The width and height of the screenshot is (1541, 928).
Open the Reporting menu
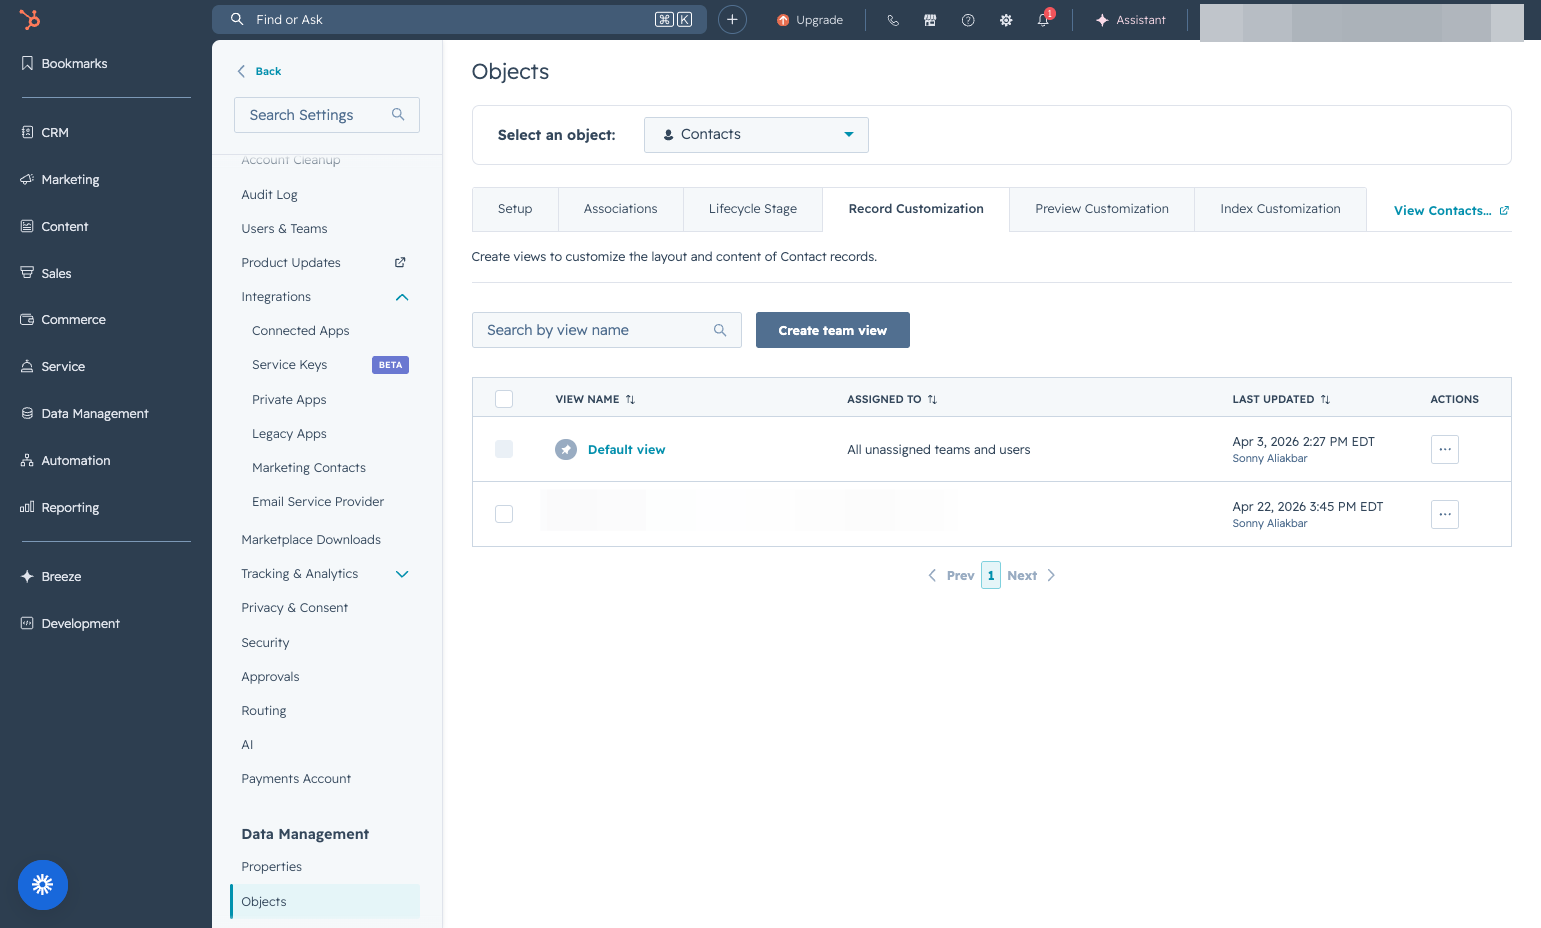tap(60, 507)
